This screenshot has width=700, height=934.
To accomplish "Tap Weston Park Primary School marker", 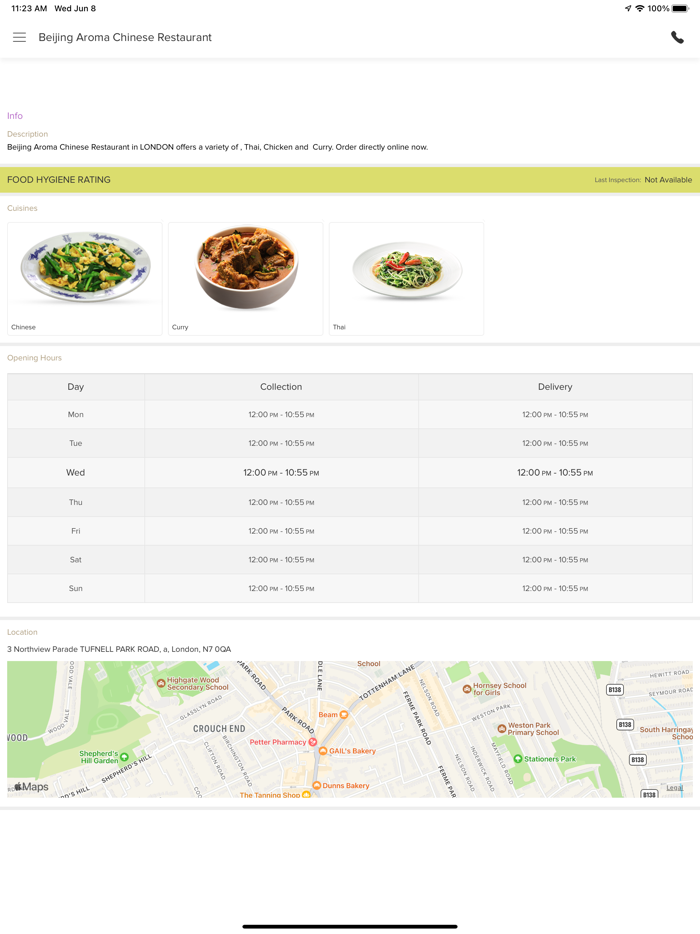I will pos(502,728).
